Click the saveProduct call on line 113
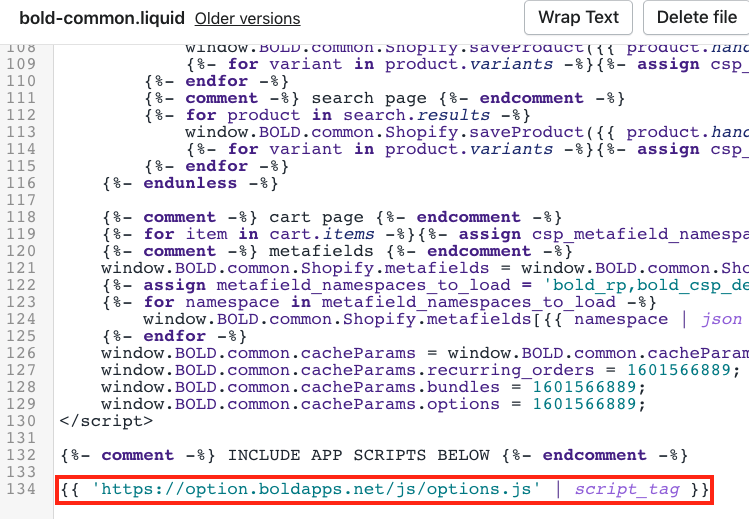749x519 pixels. click(x=467, y=132)
